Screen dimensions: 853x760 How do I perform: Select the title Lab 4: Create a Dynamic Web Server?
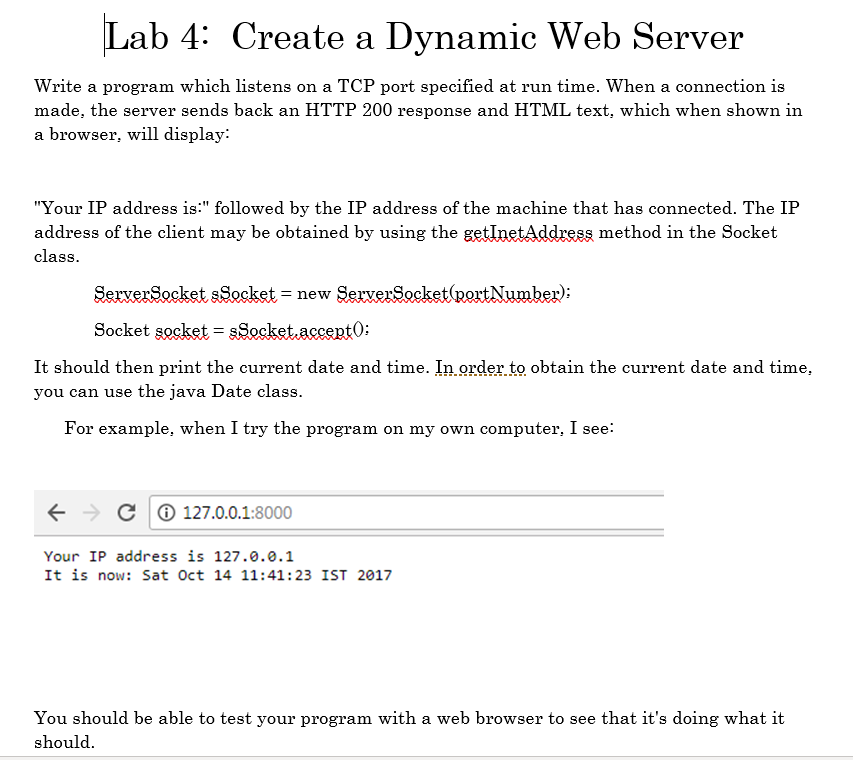(423, 36)
